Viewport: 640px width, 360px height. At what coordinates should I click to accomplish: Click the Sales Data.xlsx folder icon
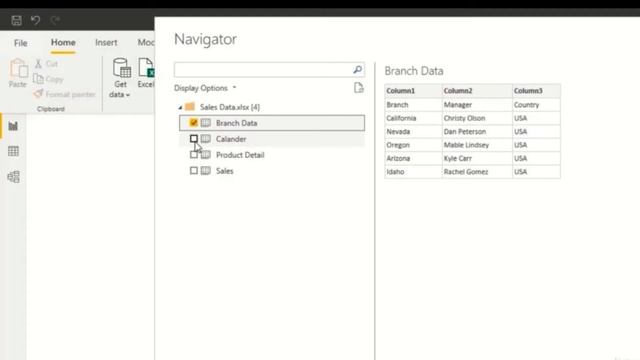point(190,107)
